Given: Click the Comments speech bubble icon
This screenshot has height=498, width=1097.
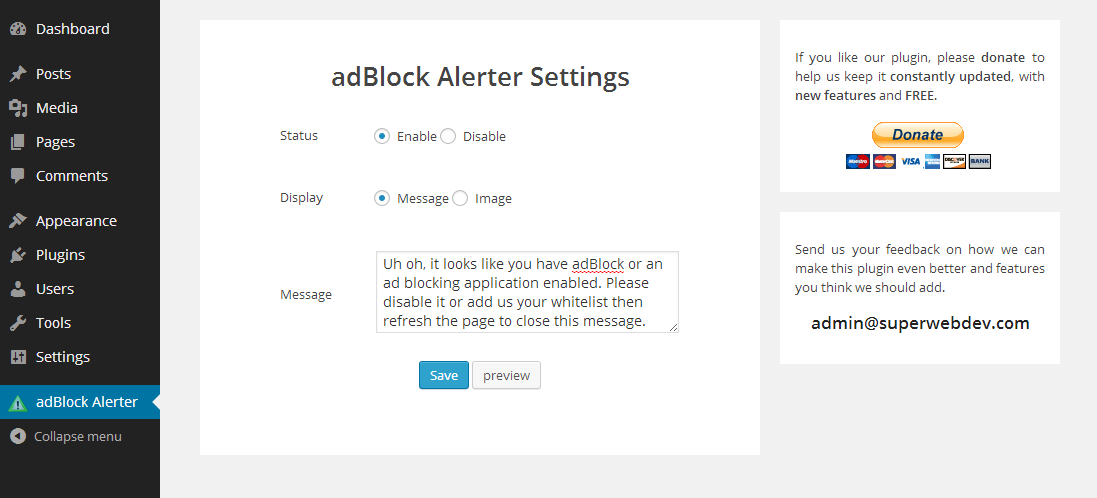Looking at the screenshot, I should pos(17,176).
